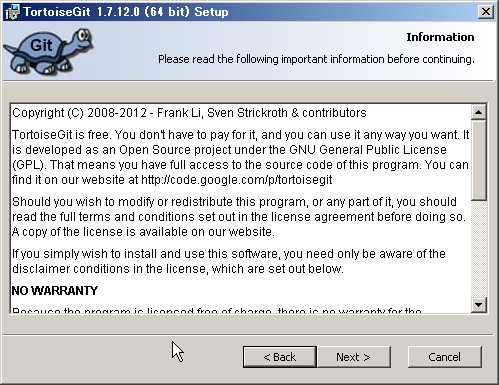Viewport: 499px width, 385px height.
Task: Click the TortoiseGit turtle logo
Action: pyautogui.click(x=49, y=51)
